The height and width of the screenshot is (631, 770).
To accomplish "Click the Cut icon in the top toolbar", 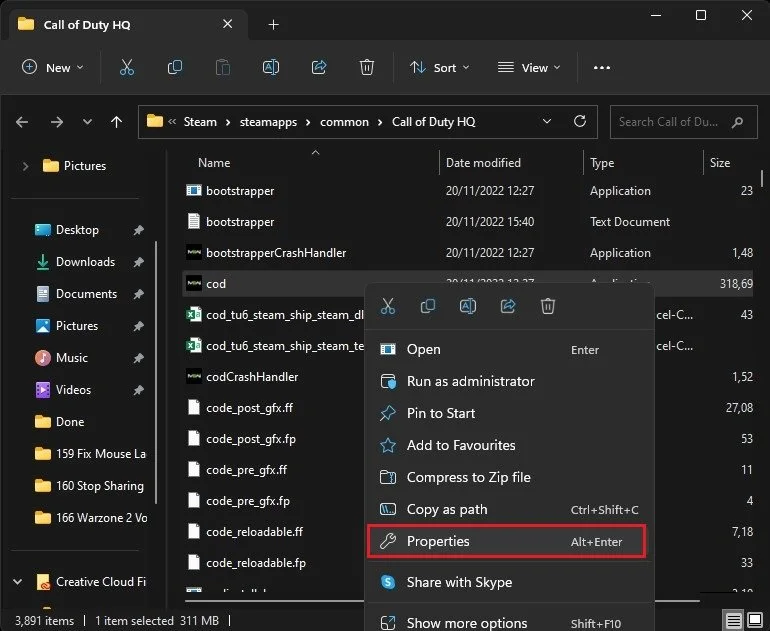I will 127,67.
